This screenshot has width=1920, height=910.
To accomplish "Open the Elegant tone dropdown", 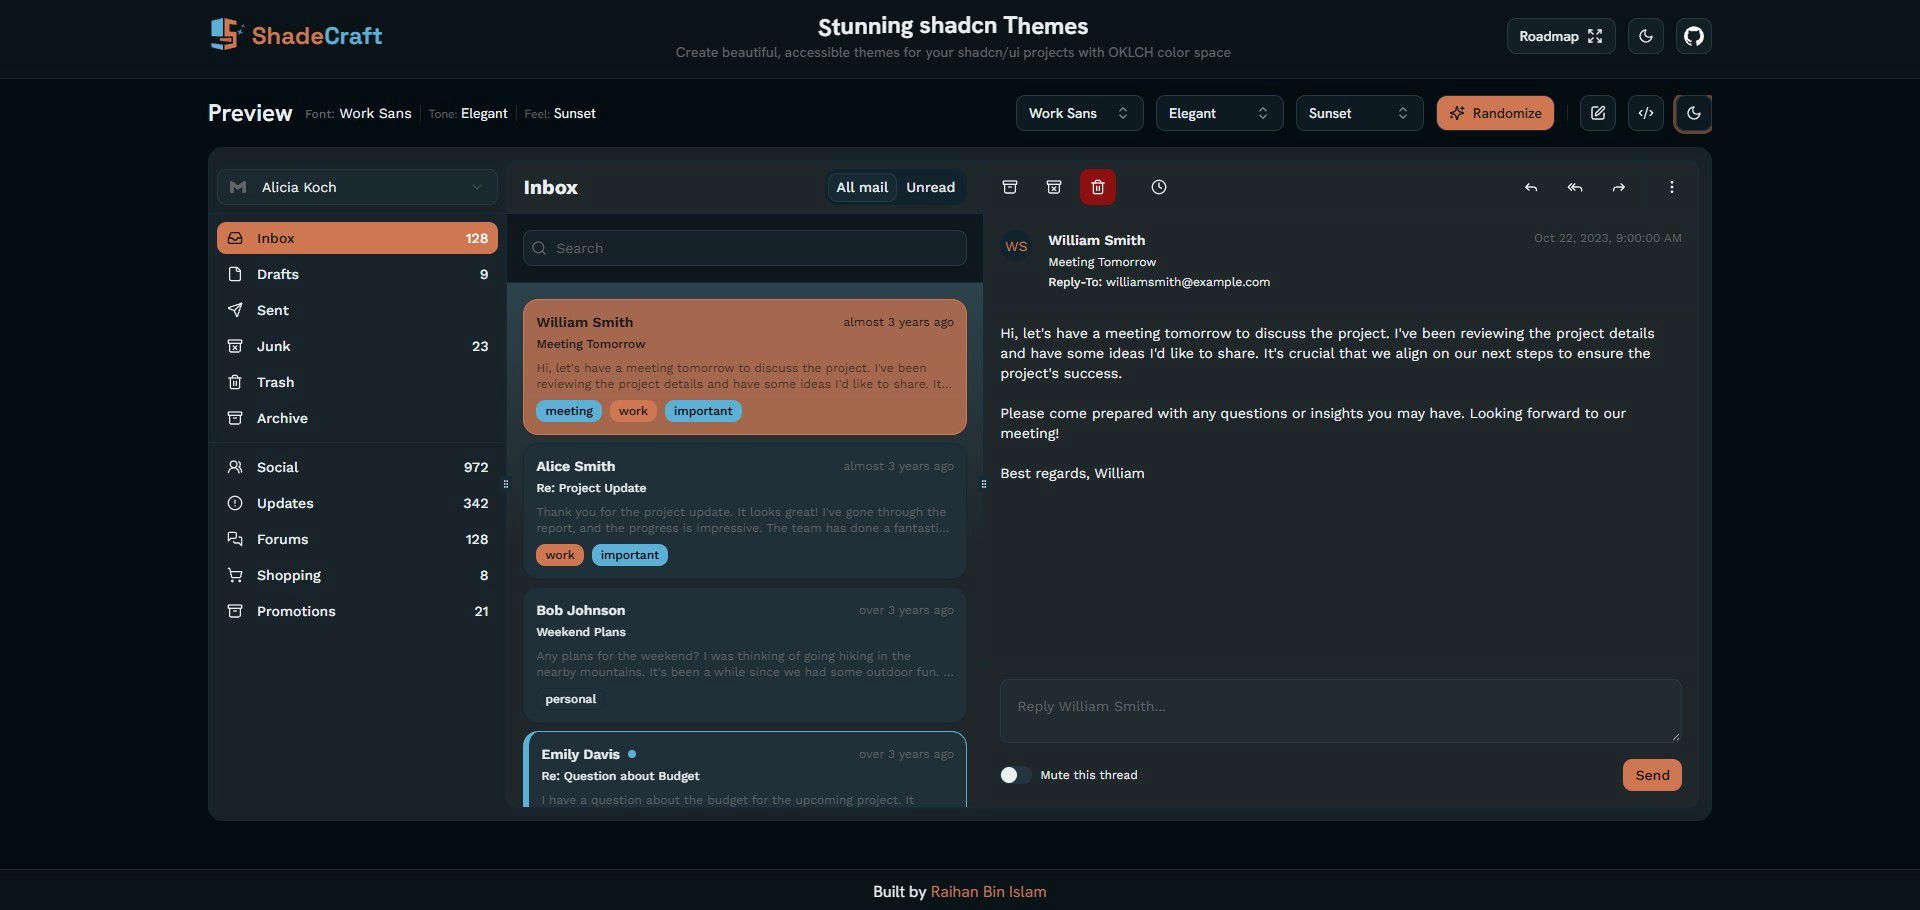I will [1219, 113].
